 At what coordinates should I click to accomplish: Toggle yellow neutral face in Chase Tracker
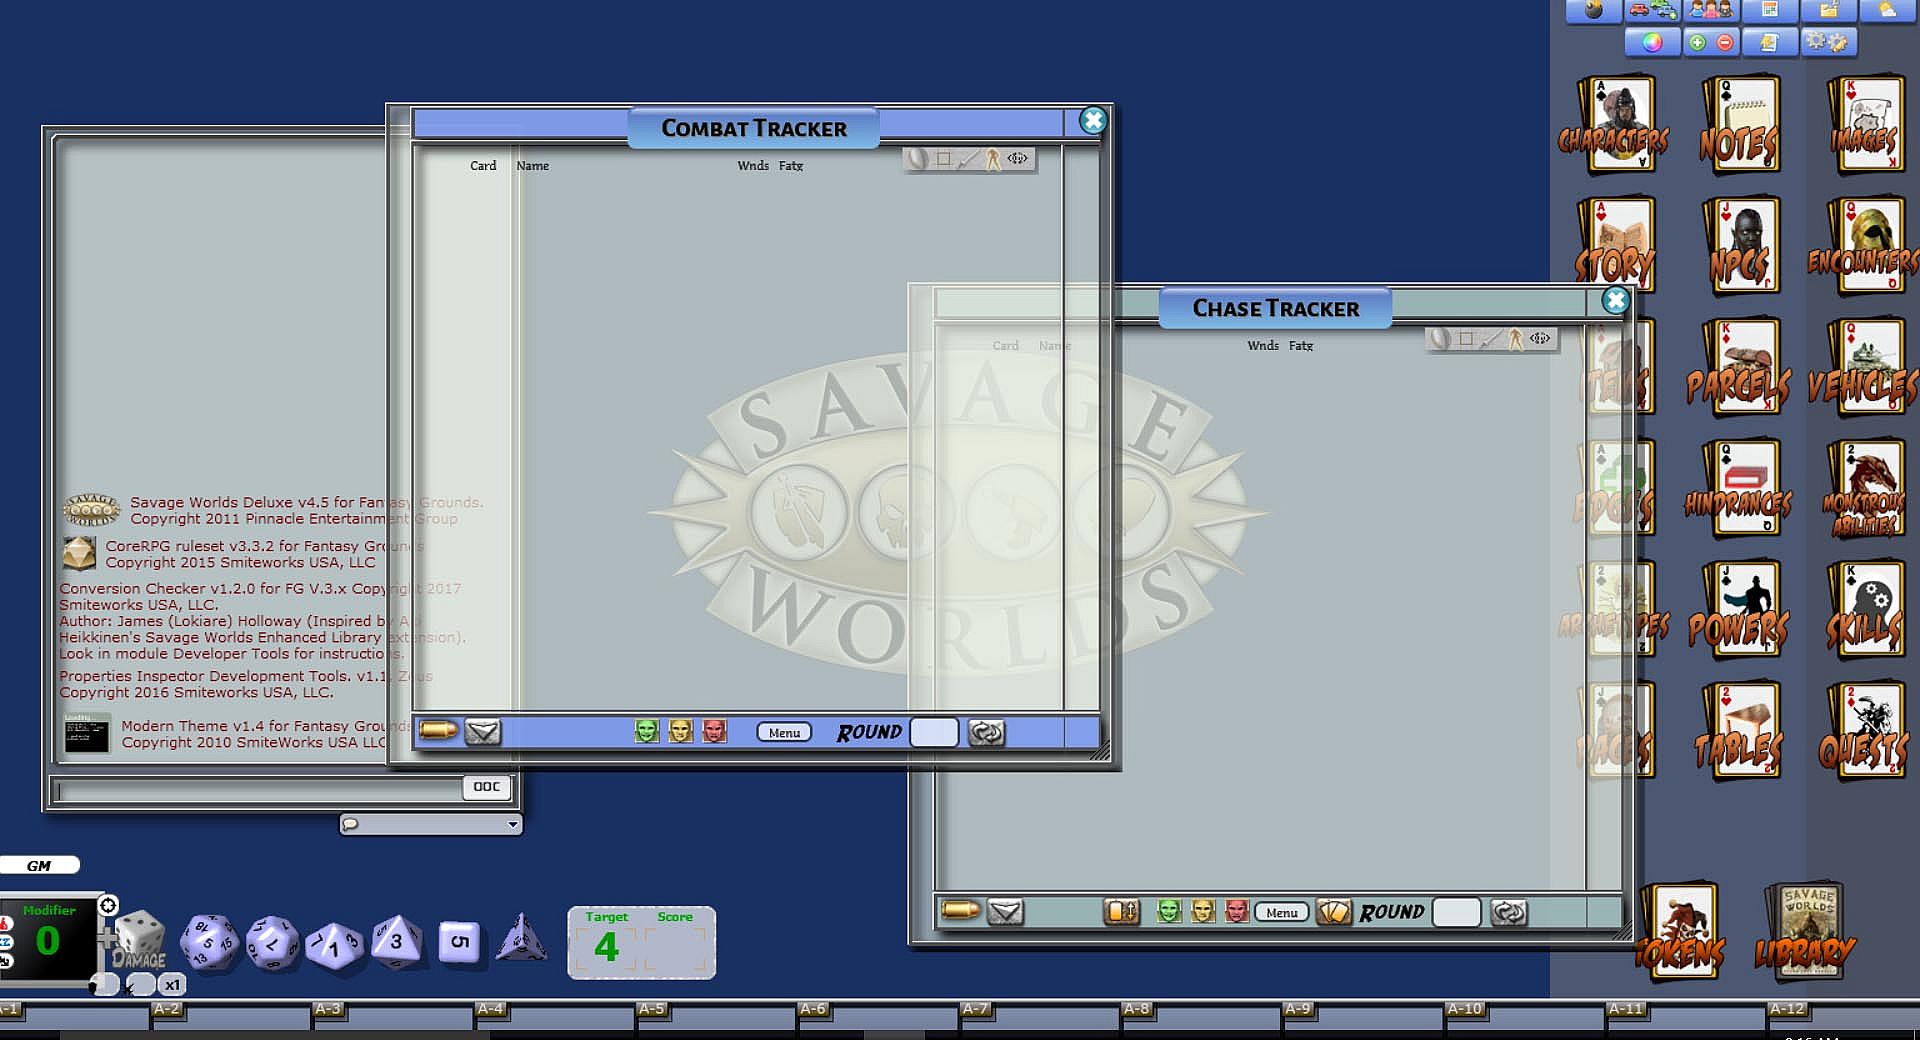1203,911
